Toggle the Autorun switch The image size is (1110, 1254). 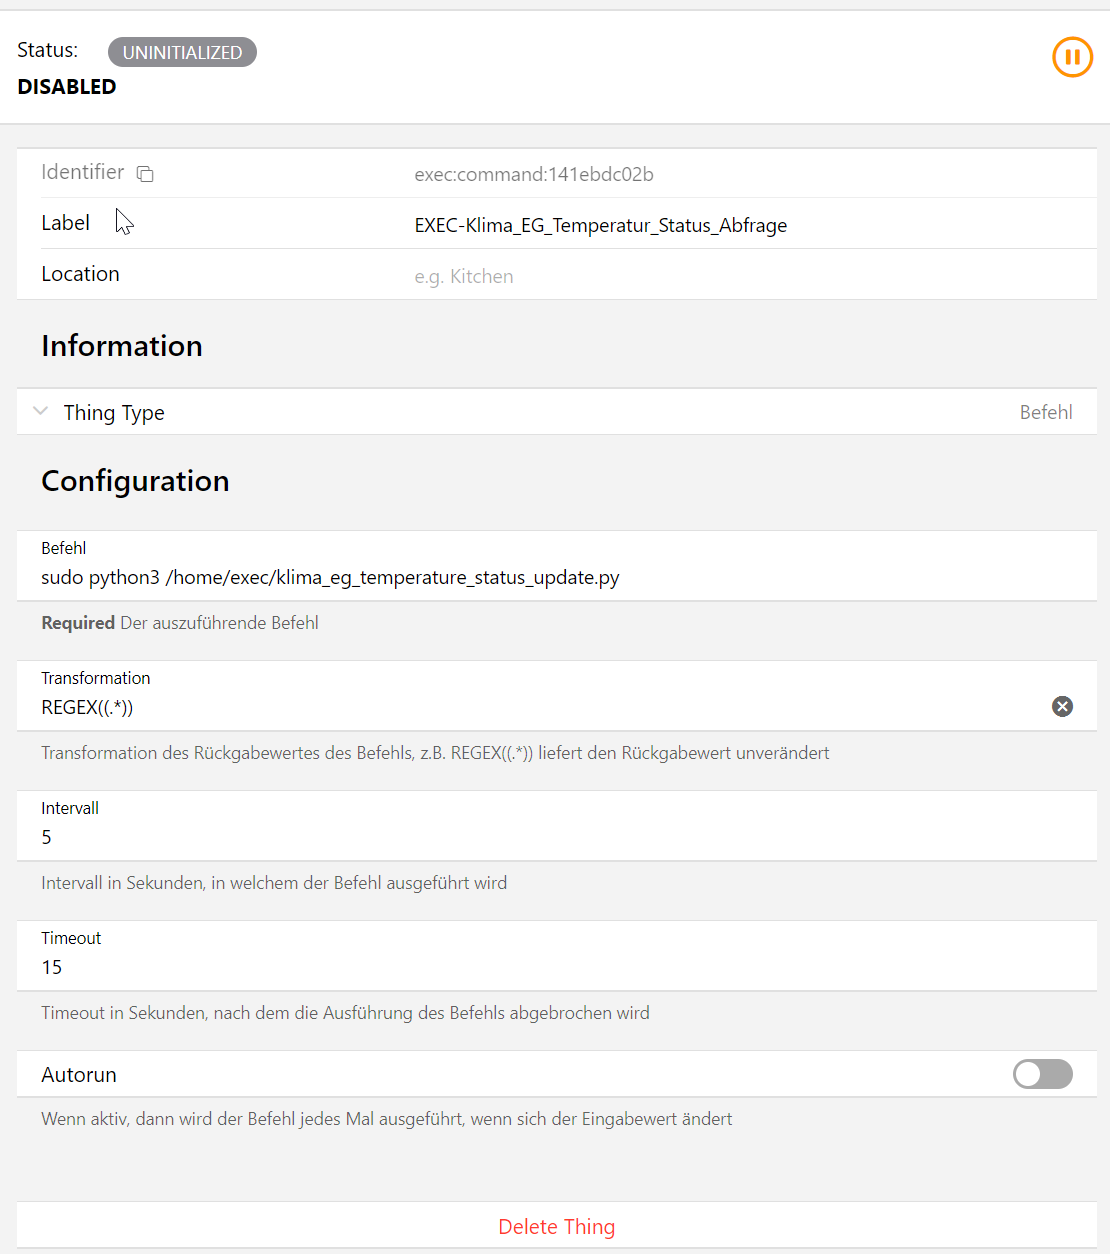(x=1042, y=1074)
